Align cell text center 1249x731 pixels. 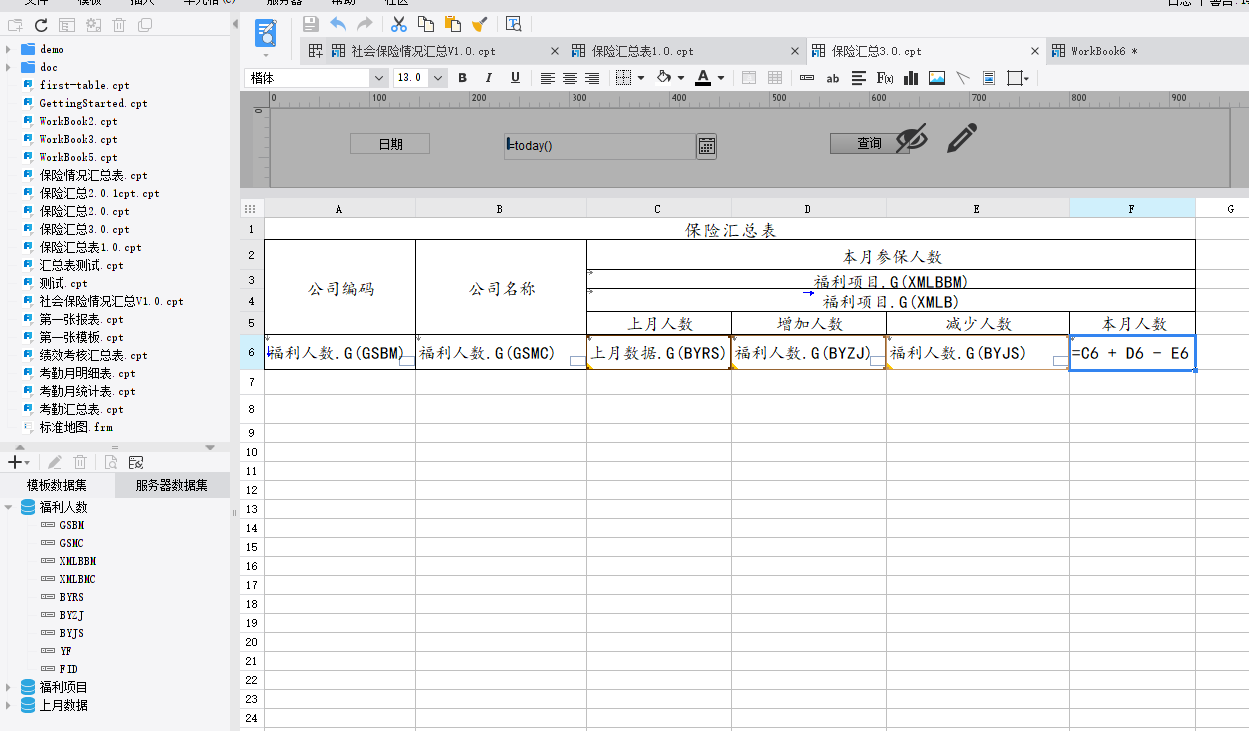(570, 78)
